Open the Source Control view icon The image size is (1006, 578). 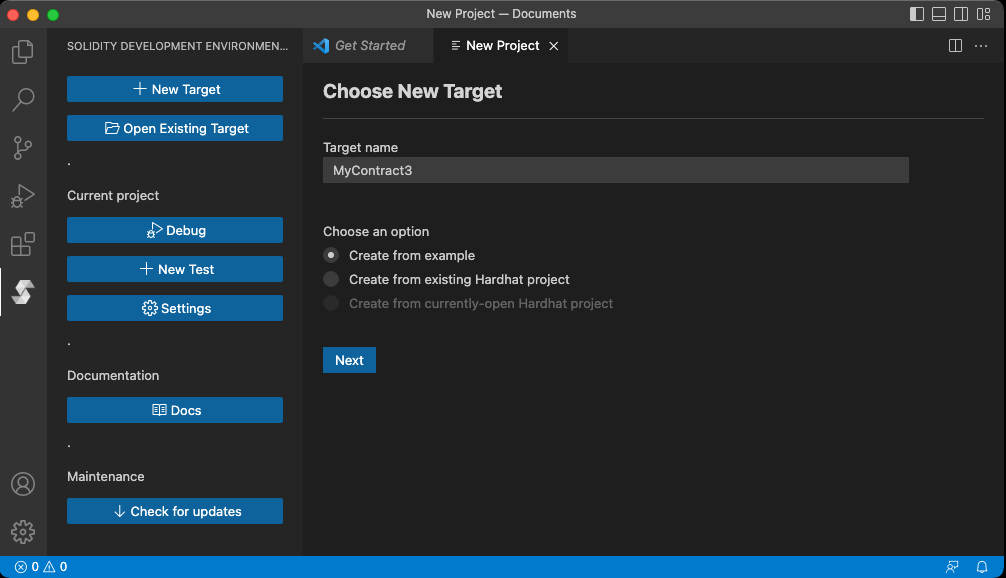click(23, 148)
